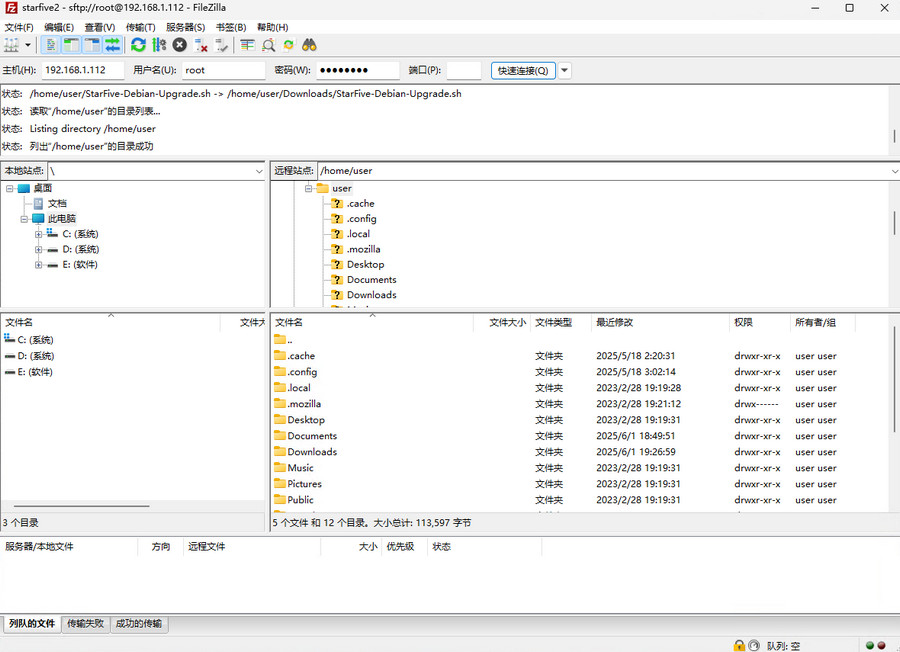Select .mozilla folder in remote tree

pyautogui.click(x=363, y=249)
